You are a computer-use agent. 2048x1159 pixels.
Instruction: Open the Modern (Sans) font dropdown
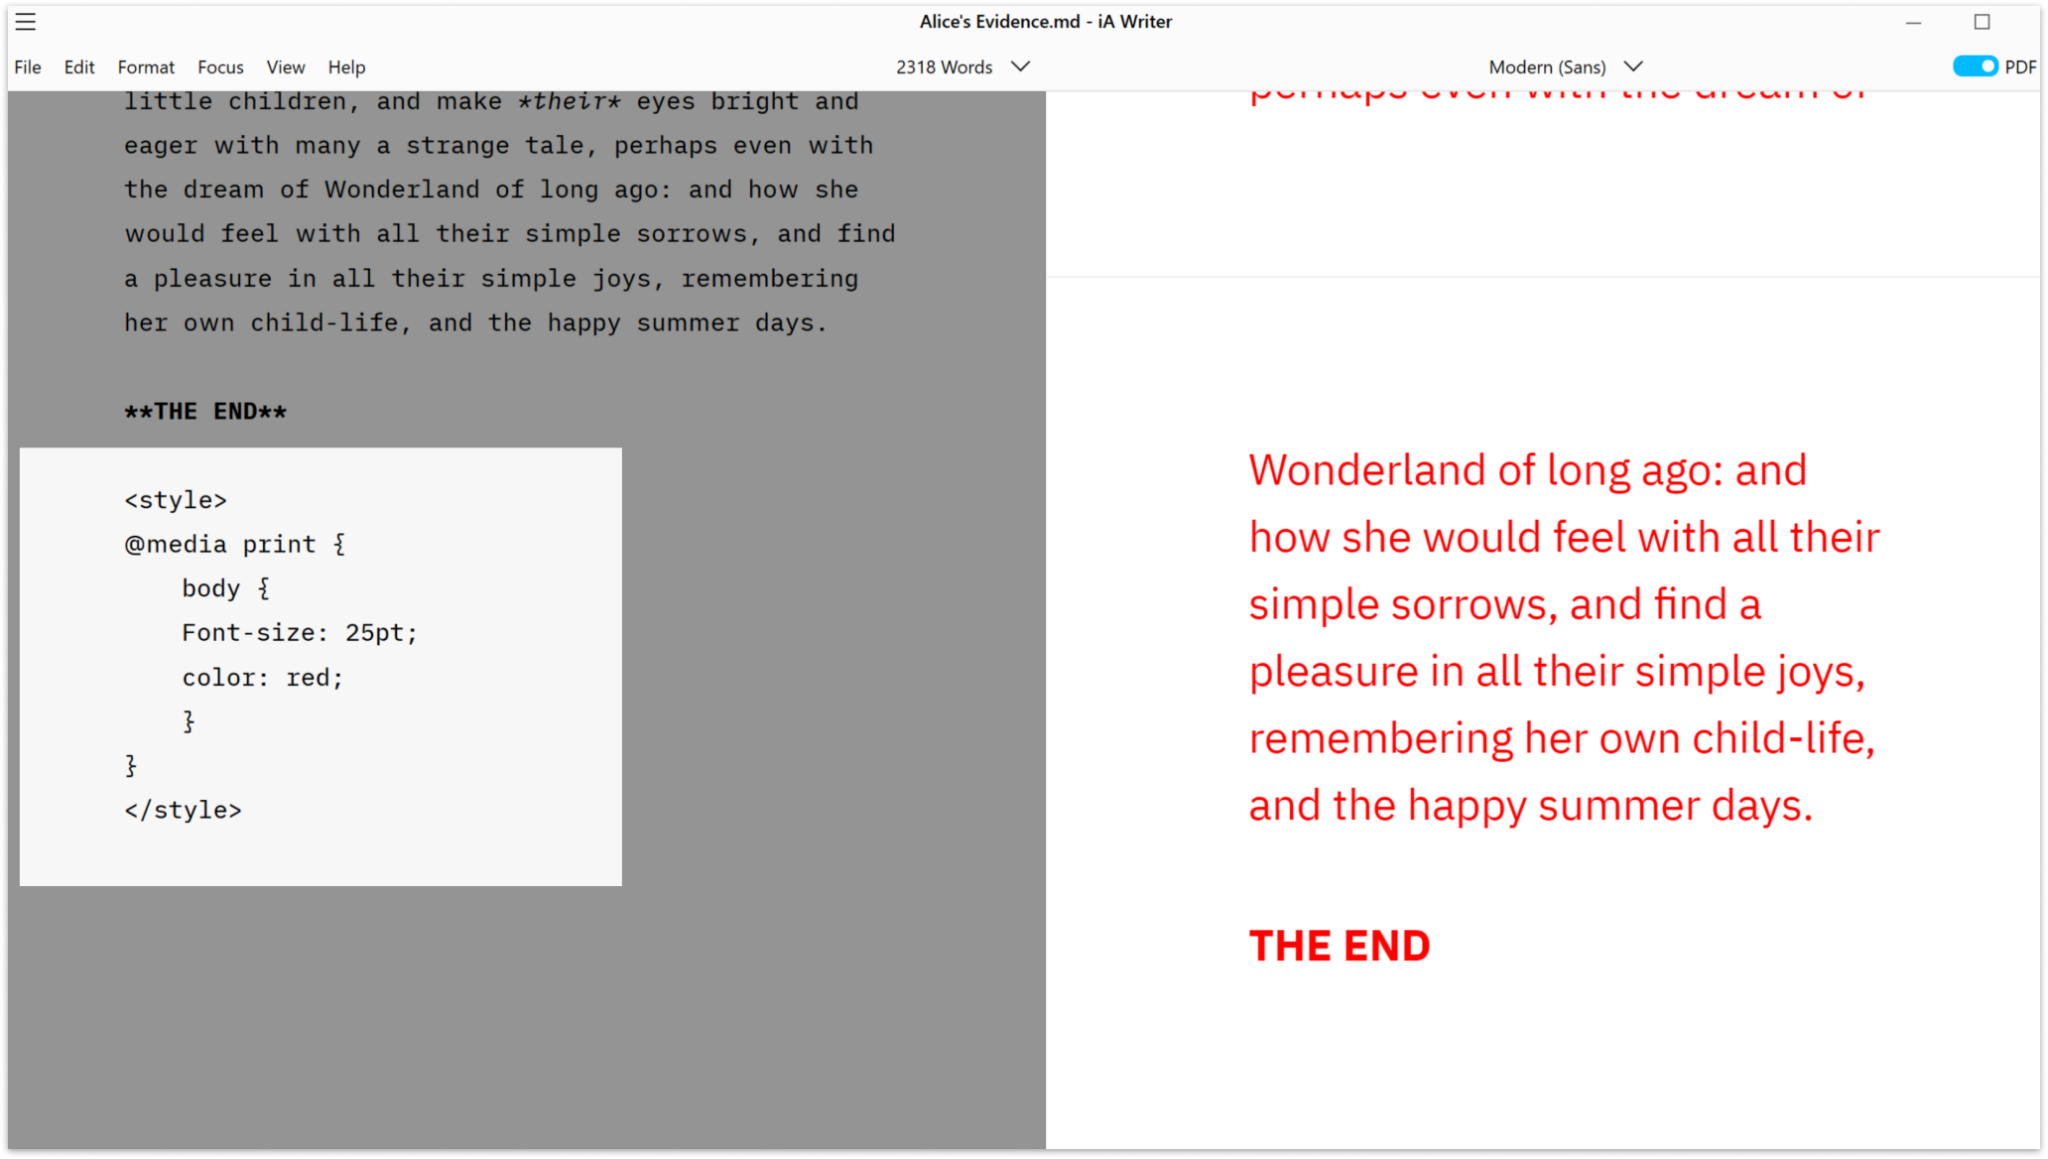click(1633, 66)
